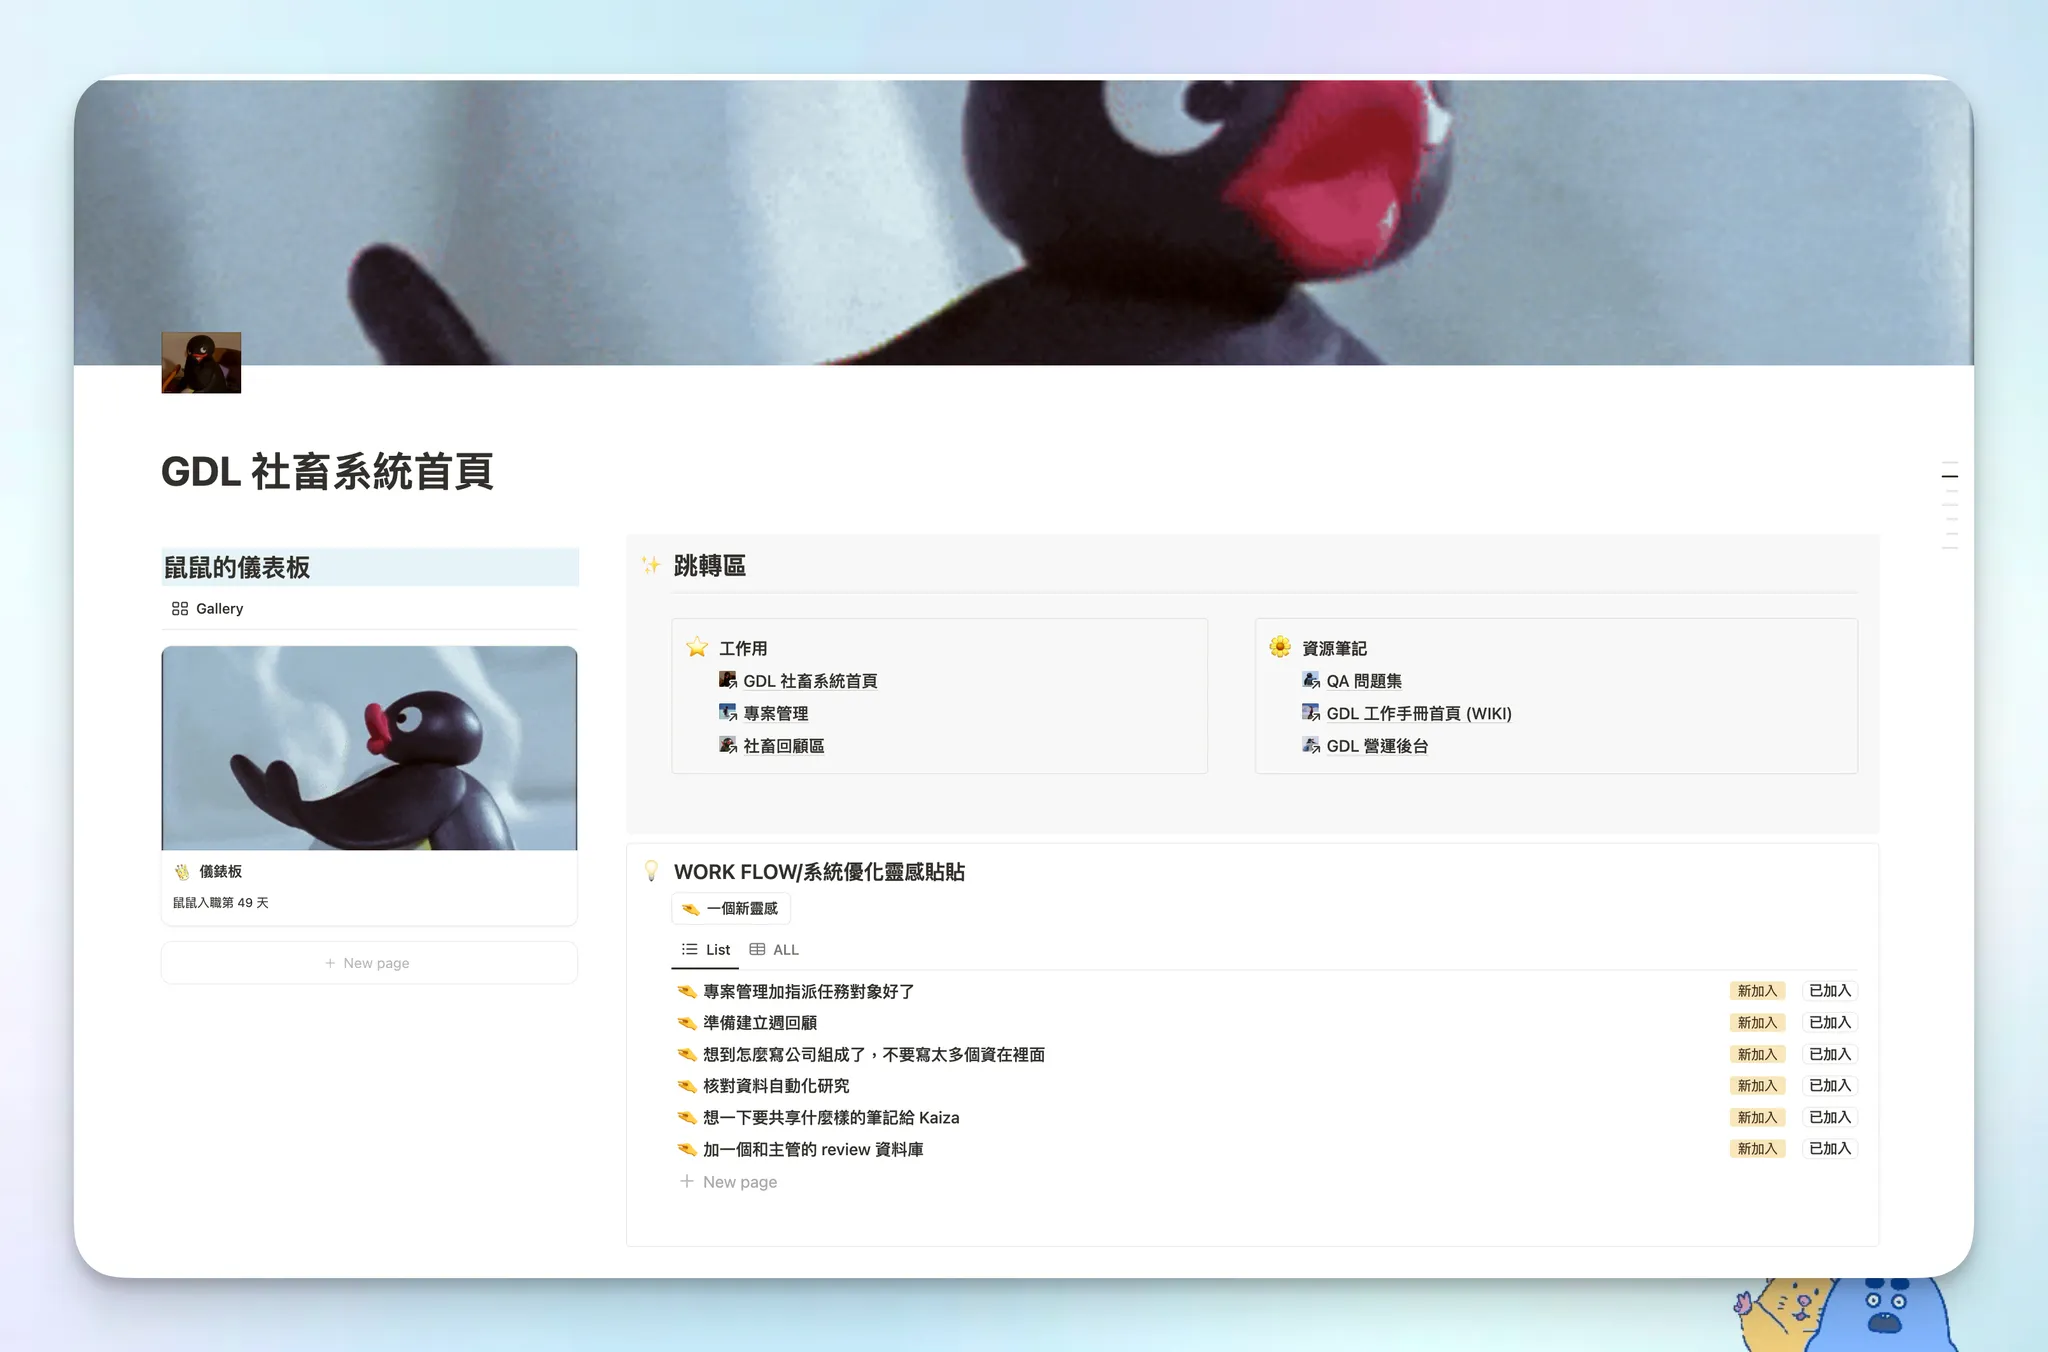Click 鼠鼠入職第 49 天 text on card
Screen dimensions: 2048x1352
[221, 902]
